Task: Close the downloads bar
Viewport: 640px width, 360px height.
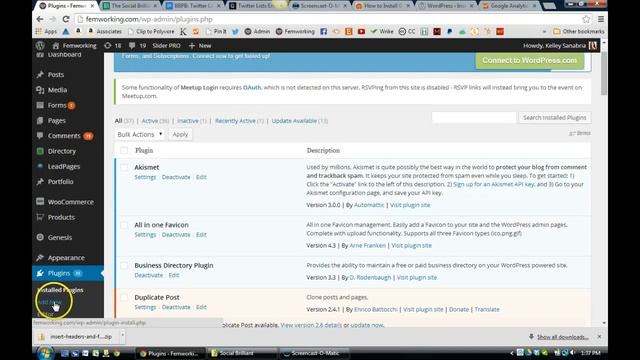Action: coord(599,337)
